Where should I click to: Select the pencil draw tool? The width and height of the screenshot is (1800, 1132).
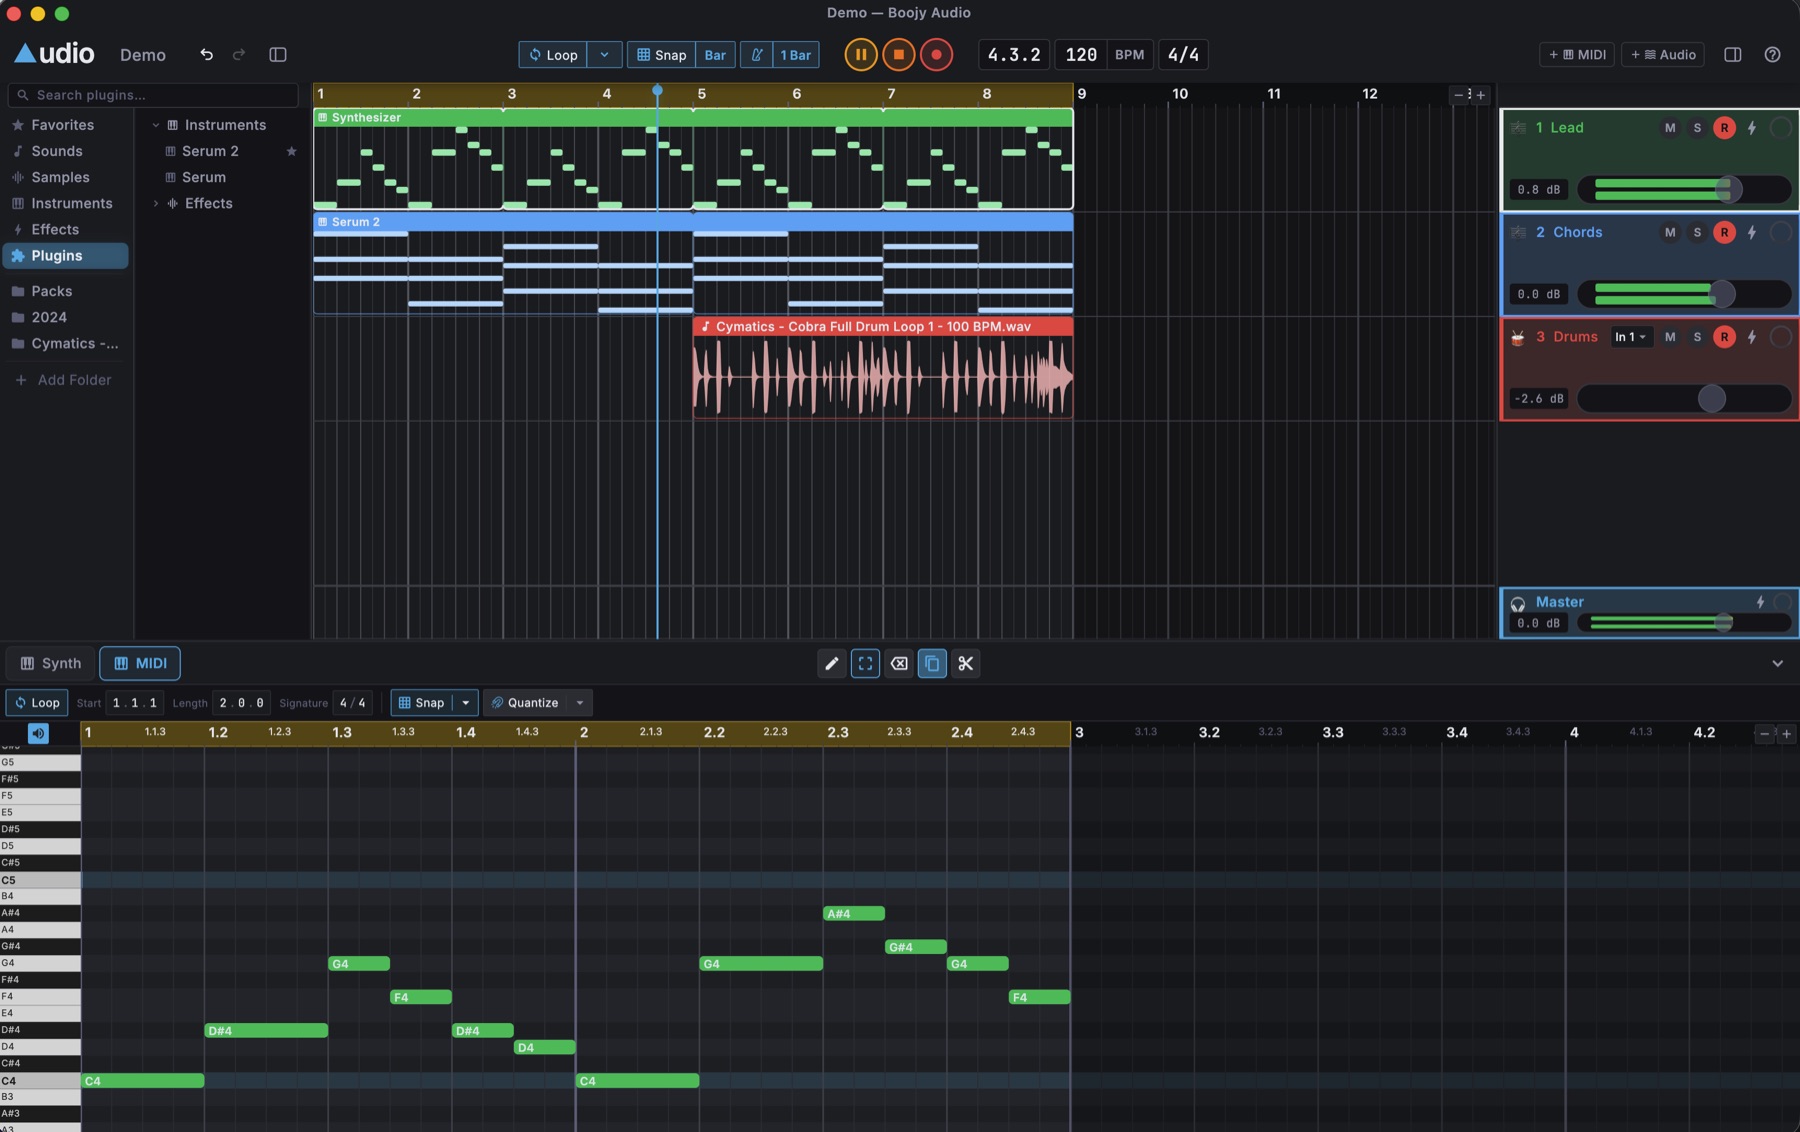(x=831, y=663)
